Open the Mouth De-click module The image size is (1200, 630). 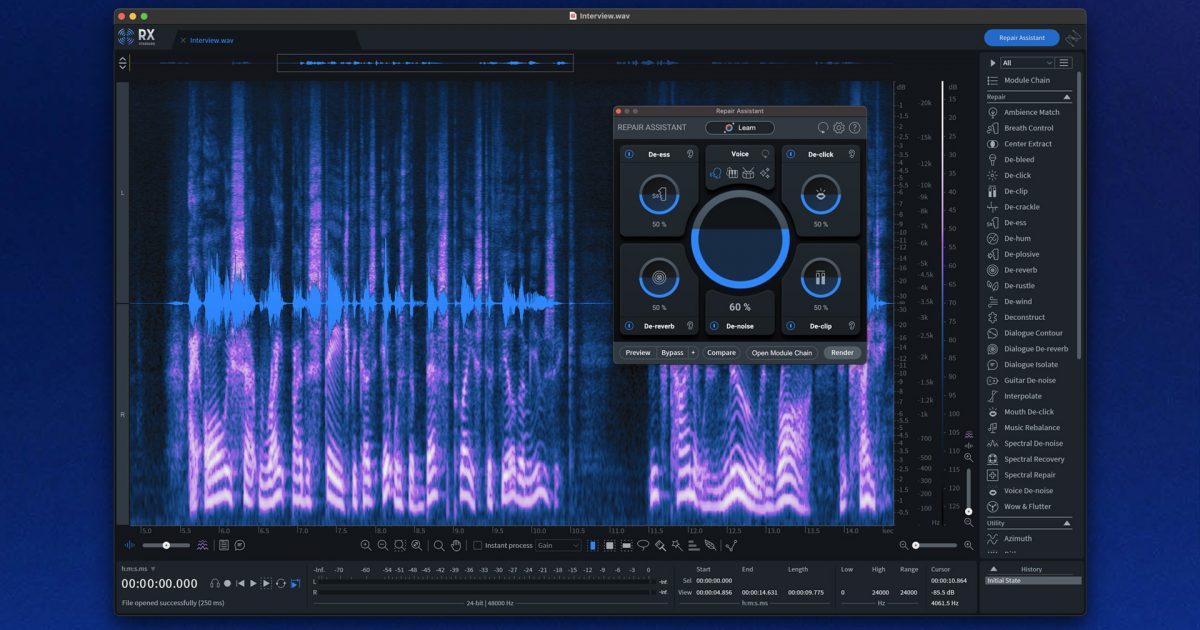(x=1028, y=412)
